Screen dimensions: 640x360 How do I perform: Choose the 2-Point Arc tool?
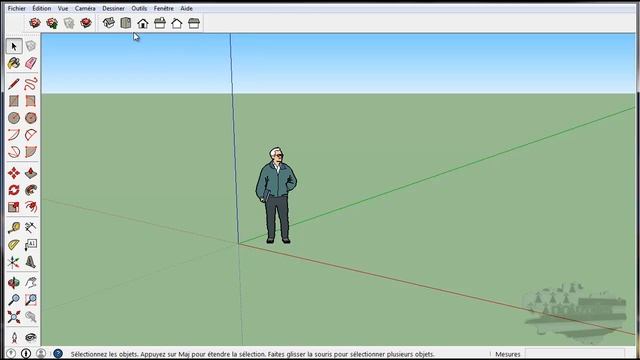coord(31,135)
